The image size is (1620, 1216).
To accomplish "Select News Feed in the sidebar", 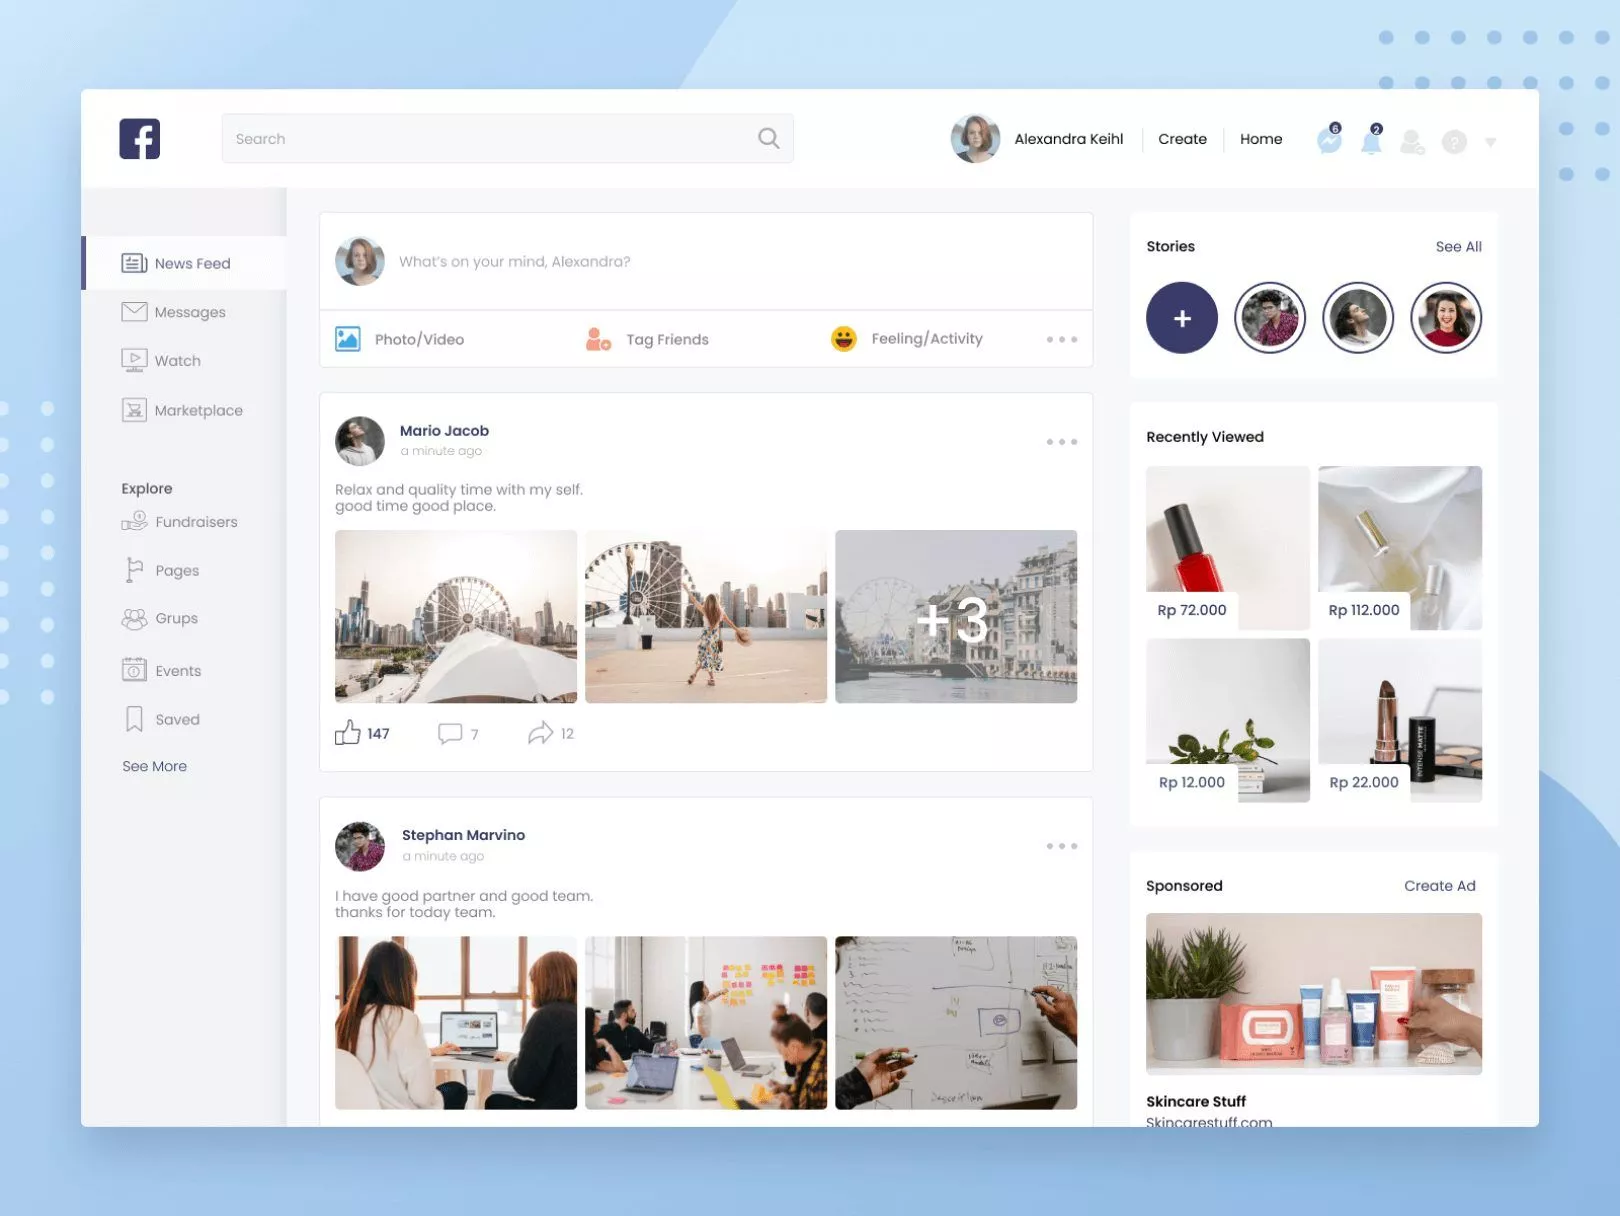I will 185,263.
